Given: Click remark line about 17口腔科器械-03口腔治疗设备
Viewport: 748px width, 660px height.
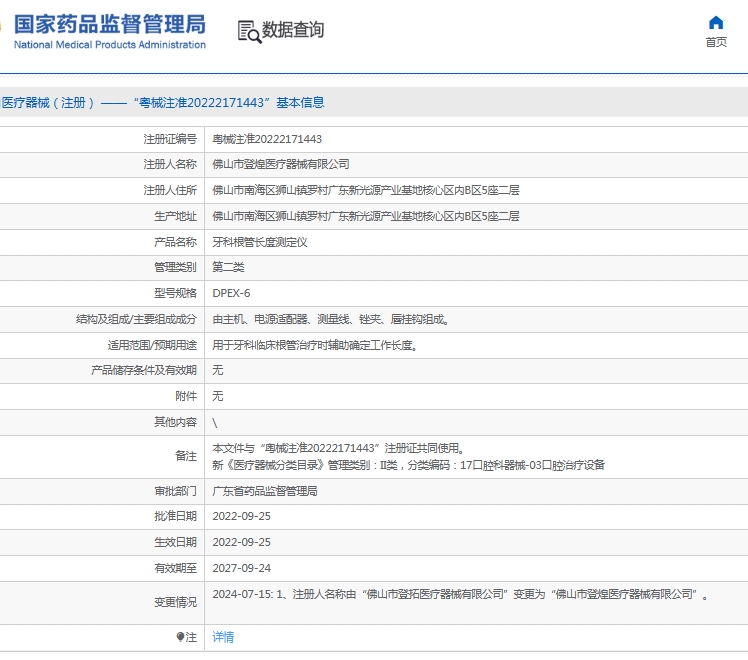Looking at the screenshot, I should click(x=409, y=465).
